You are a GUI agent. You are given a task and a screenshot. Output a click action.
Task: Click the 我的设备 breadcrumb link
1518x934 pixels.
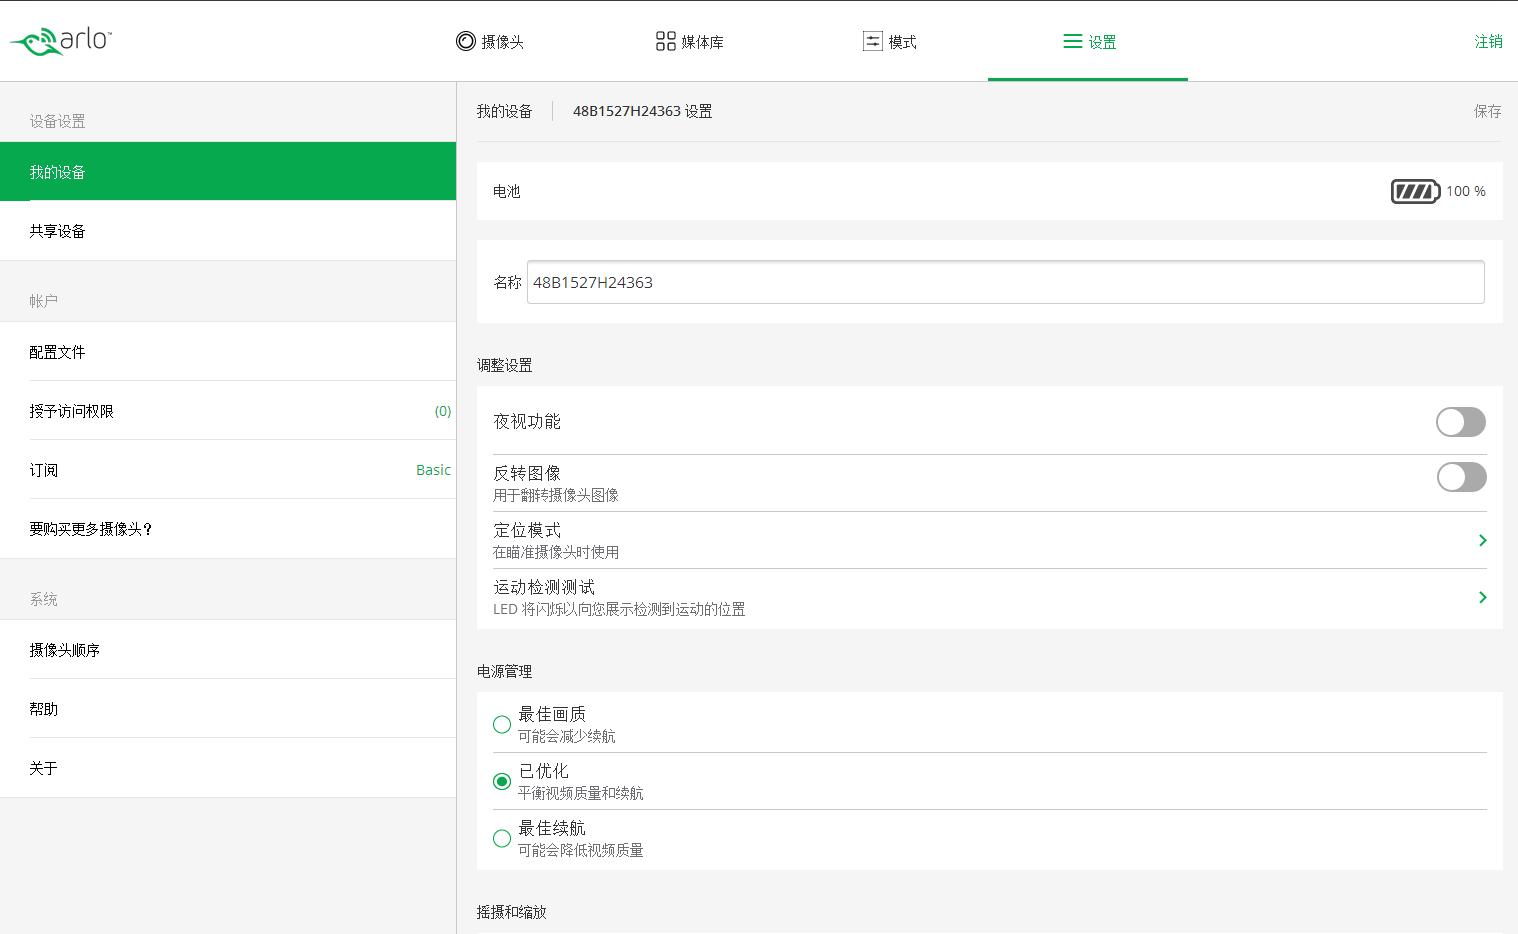(504, 111)
